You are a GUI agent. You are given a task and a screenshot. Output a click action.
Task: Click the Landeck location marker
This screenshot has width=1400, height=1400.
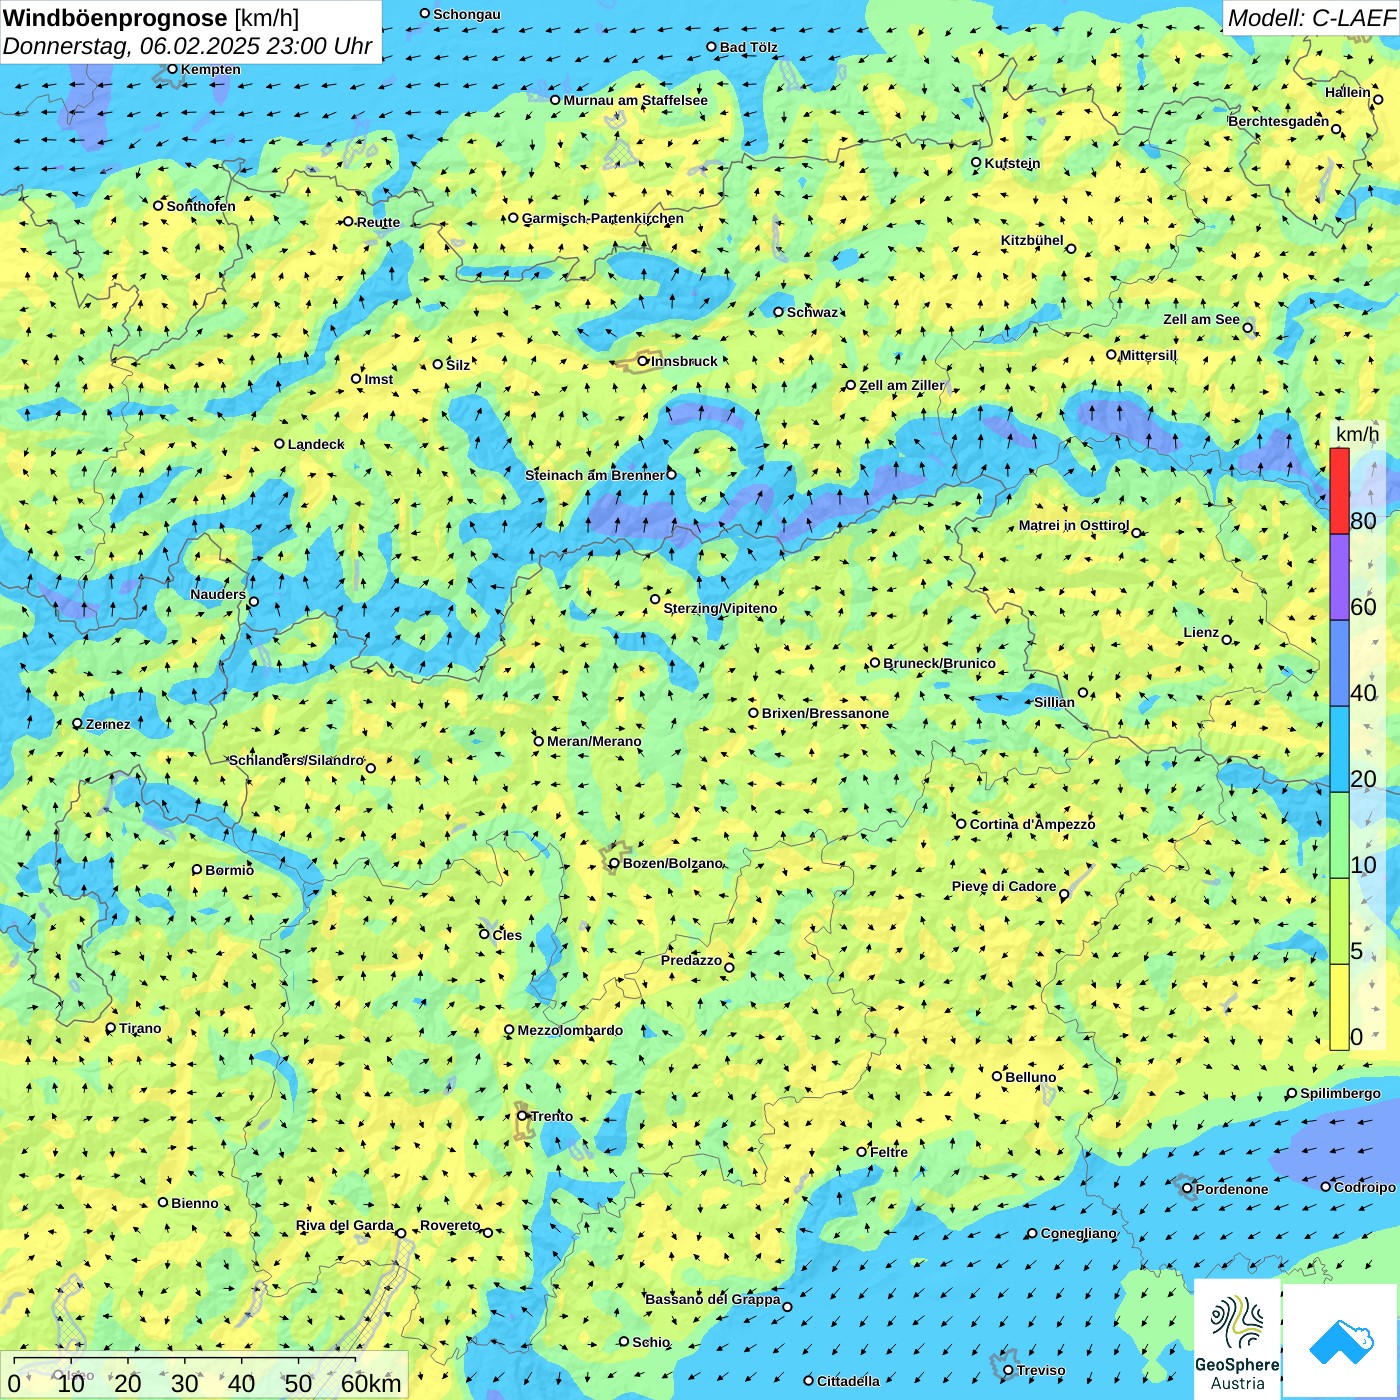tap(279, 444)
